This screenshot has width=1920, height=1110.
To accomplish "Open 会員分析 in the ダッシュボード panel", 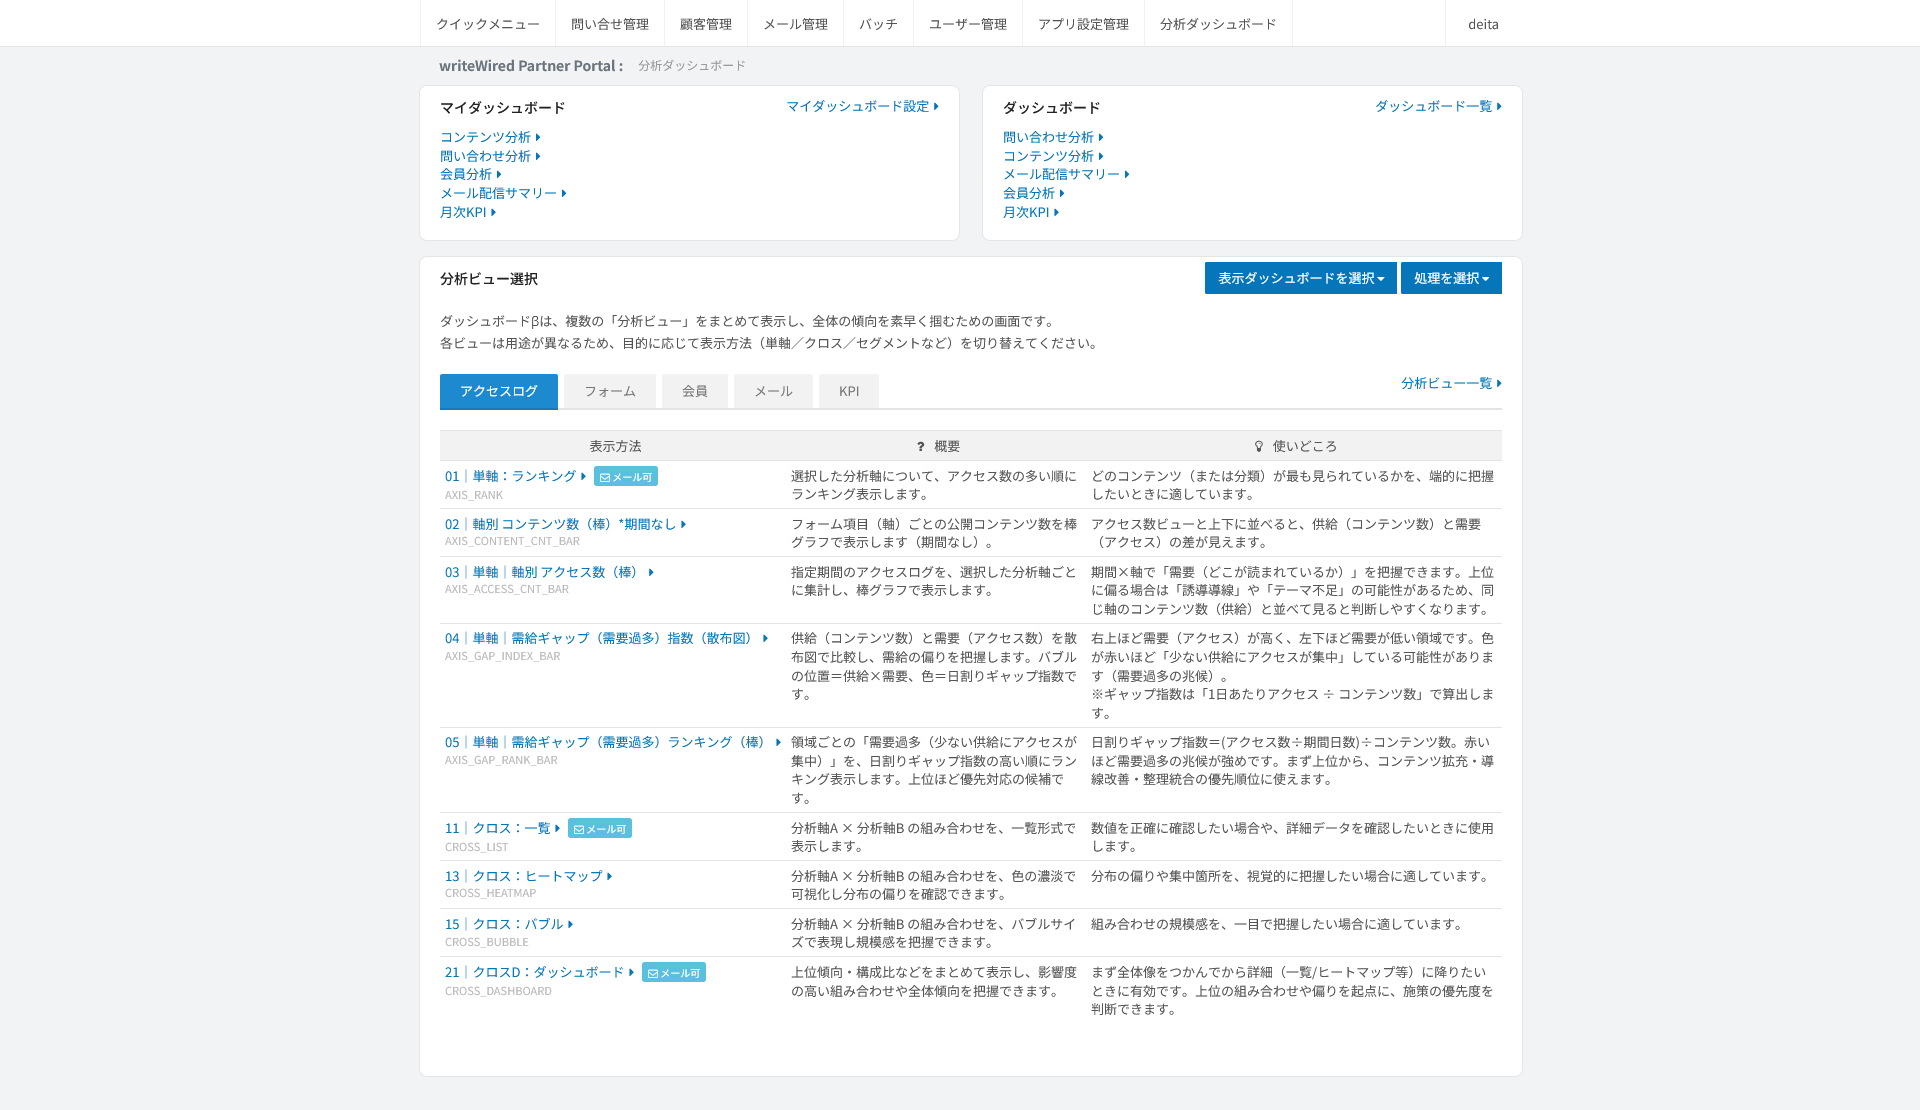I will 1034,193.
